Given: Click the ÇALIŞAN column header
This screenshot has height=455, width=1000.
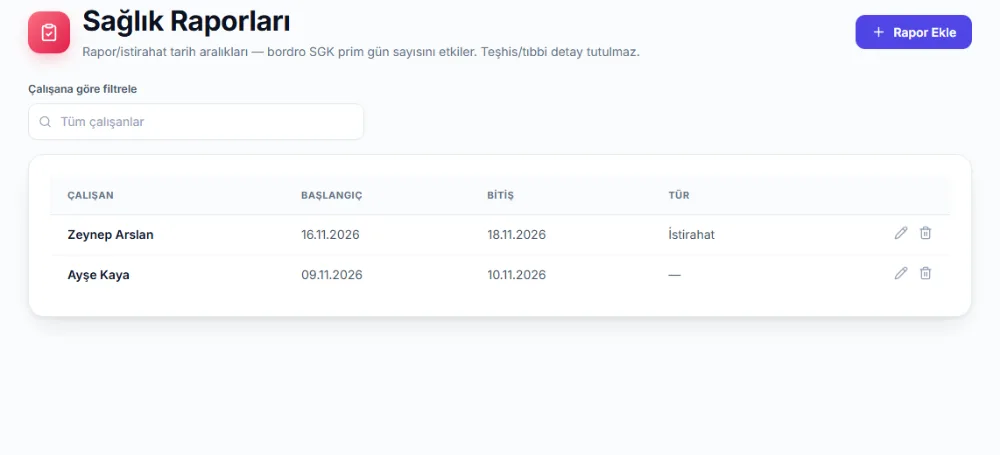Looking at the screenshot, I should (x=91, y=195).
